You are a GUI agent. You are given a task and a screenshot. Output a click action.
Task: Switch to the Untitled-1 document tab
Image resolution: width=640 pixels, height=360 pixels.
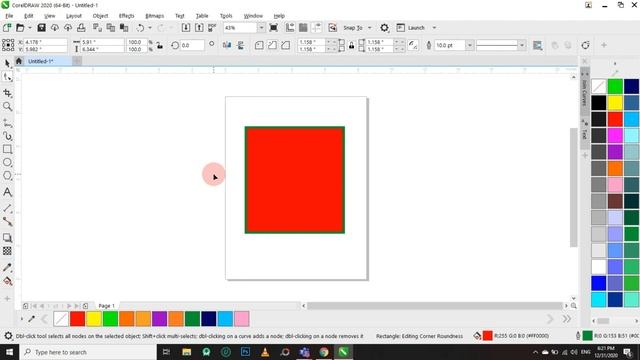[41, 61]
